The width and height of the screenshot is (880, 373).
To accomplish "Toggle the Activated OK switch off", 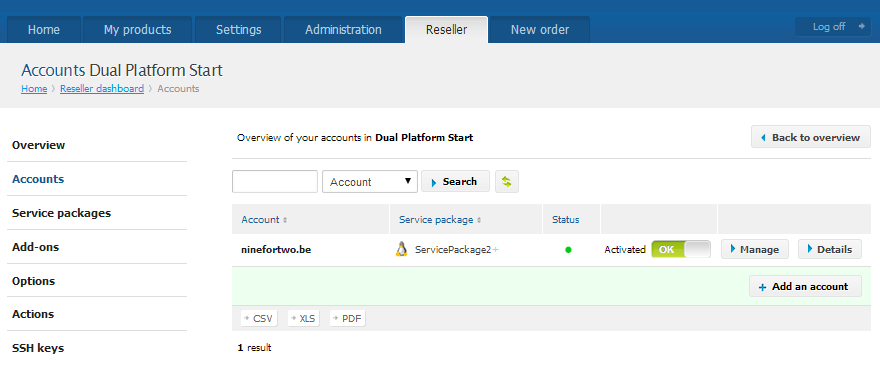I will click(681, 250).
